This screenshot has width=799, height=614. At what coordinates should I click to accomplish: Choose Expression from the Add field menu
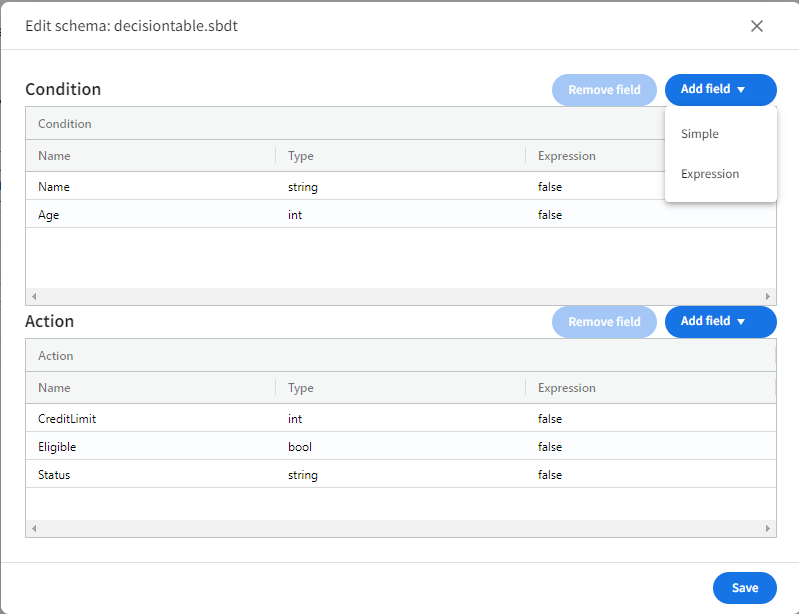[710, 174]
